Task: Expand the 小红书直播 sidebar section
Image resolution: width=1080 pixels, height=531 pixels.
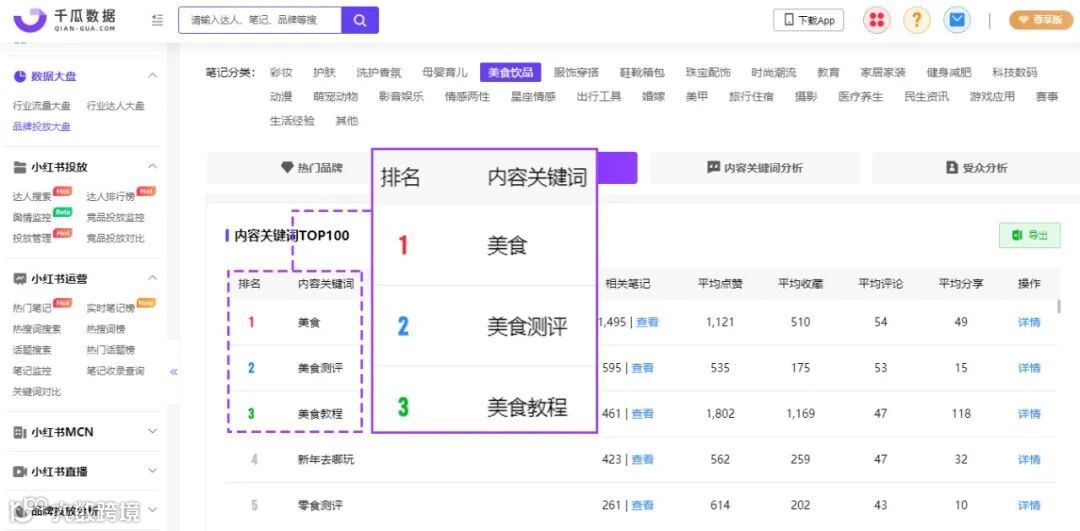Action: (x=153, y=471)
